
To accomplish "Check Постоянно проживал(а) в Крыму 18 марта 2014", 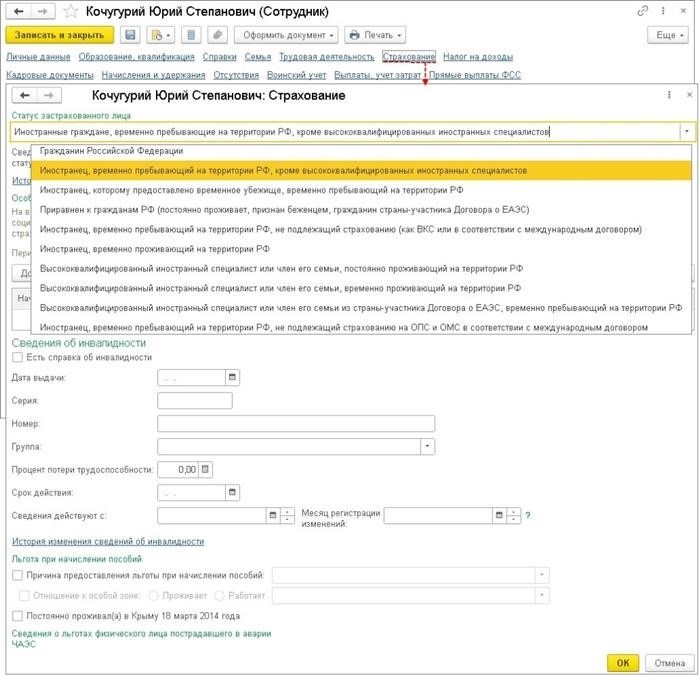I will coord(17,616).
